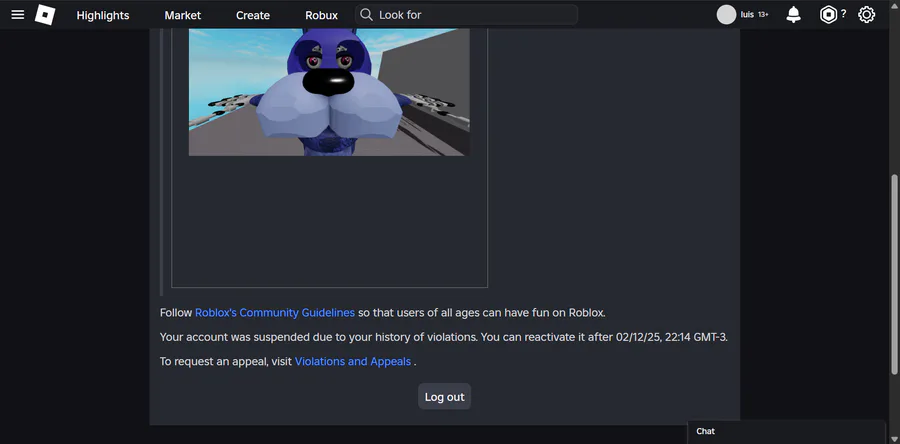
Task: Visit the Violations and Appeals link
Action: 352,361
